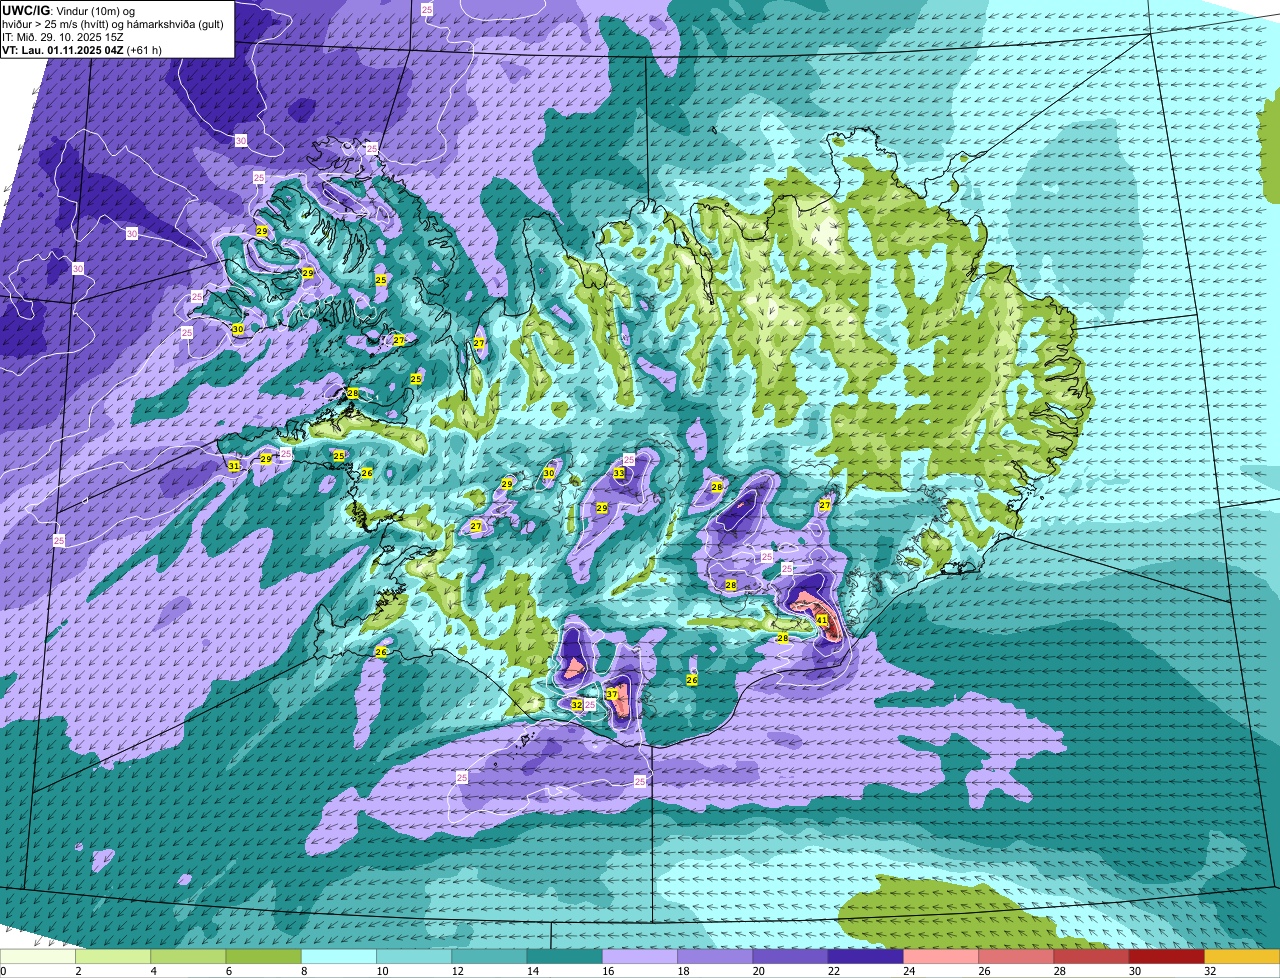Click the 'IT: Mið. 29. 10. 2025 15Z' line
The image size is (1280, 978).
(62, 37)
